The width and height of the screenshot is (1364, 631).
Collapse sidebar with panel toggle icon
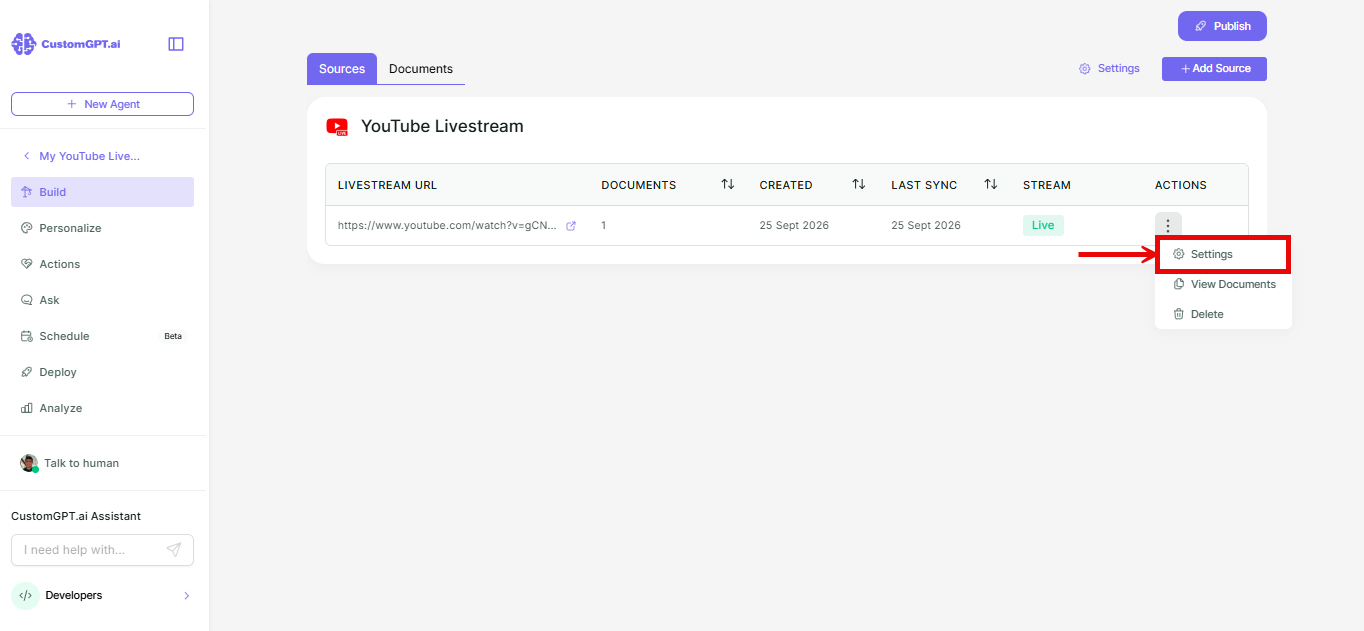point(176,44)
